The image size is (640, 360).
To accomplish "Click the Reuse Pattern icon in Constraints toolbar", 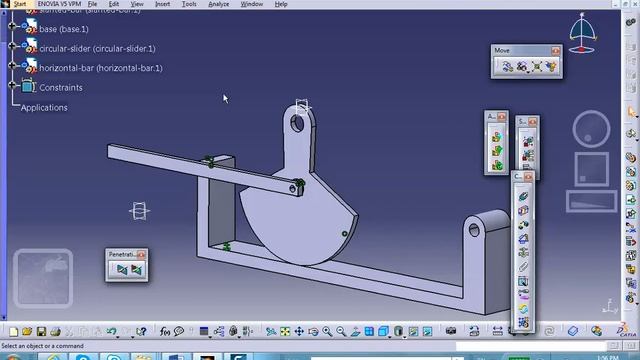I will pyautogui.click(x=523, y=322).
